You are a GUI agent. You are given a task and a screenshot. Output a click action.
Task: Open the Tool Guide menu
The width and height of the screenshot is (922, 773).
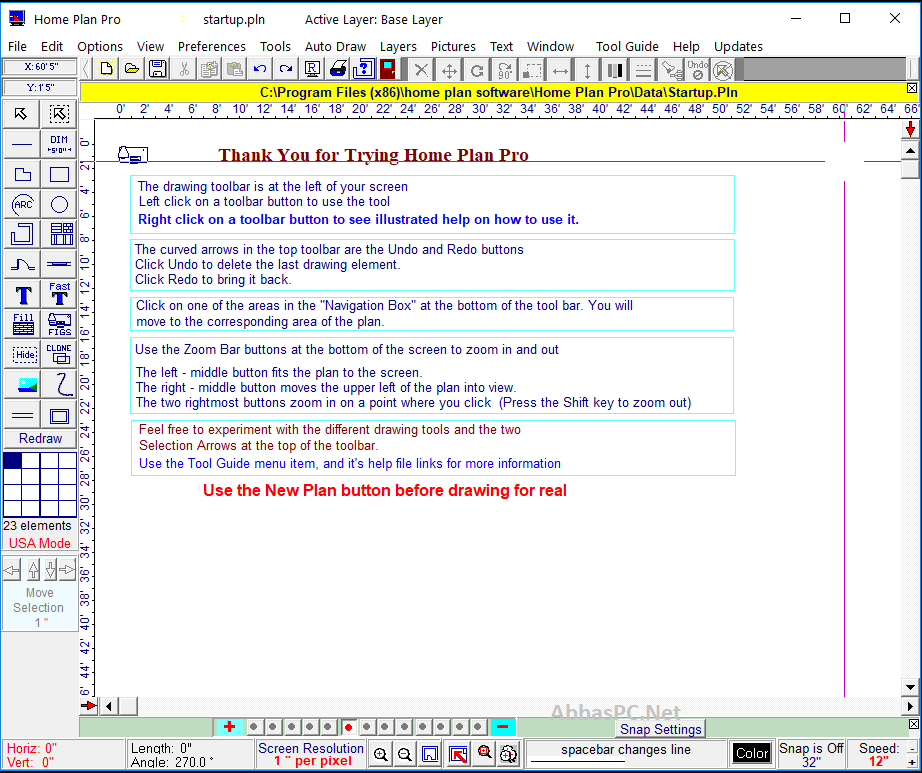(627, 46)
